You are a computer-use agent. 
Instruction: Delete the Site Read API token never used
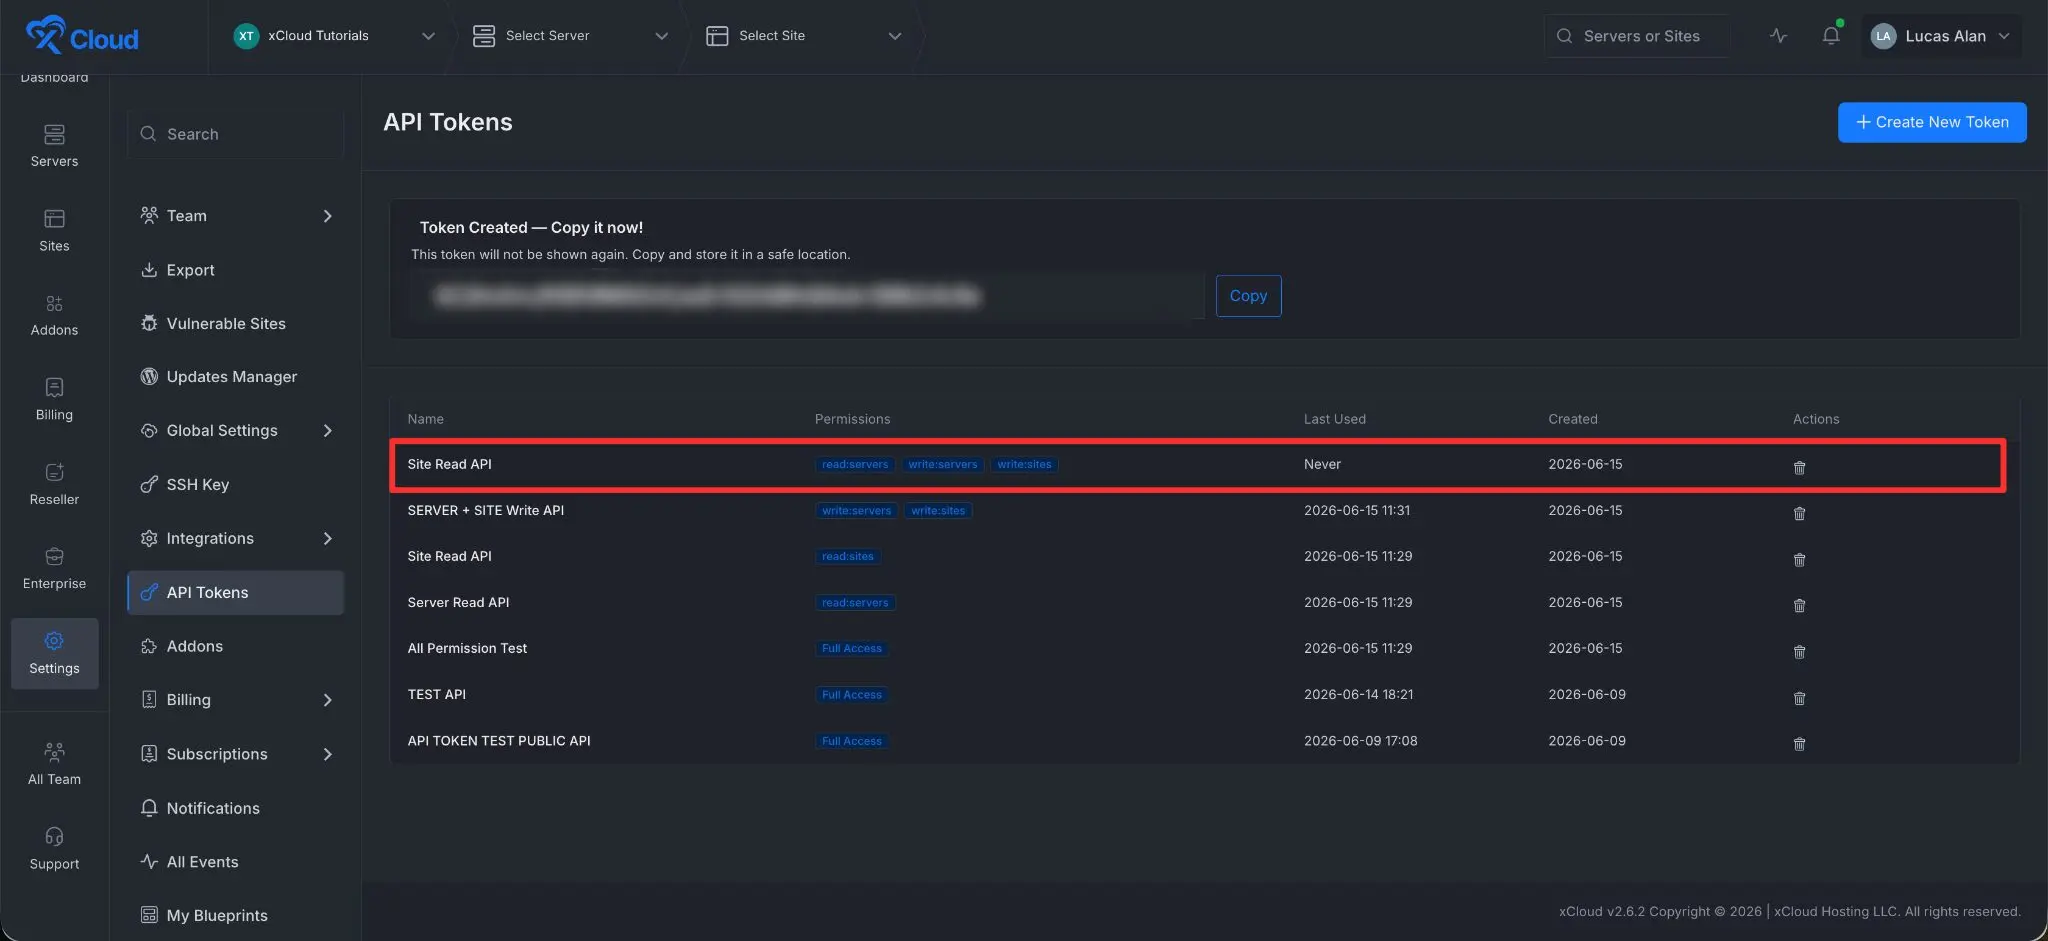coord(1799,467)
